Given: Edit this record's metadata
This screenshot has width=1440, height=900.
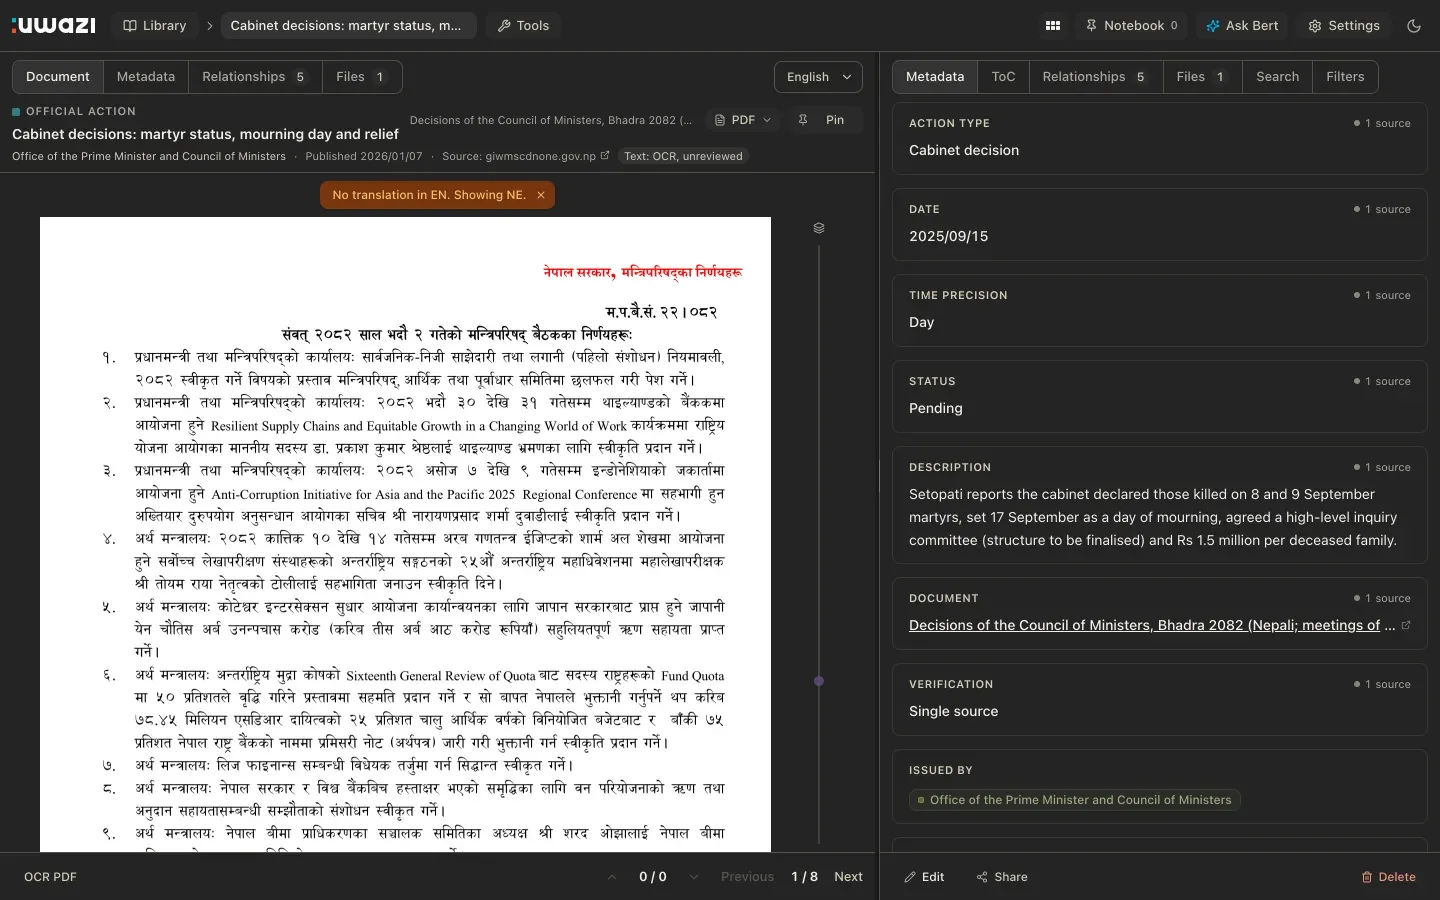Looking at the screenshot, I should coord(924,877).
